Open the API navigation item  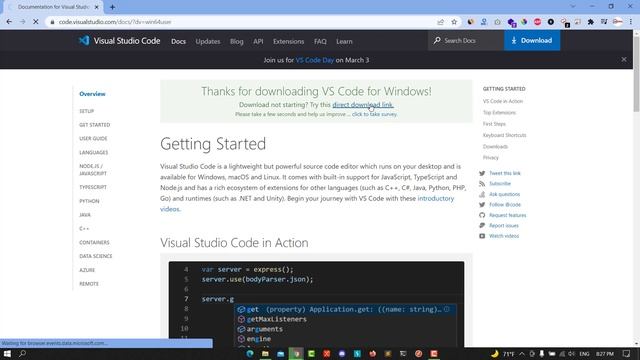258,41
